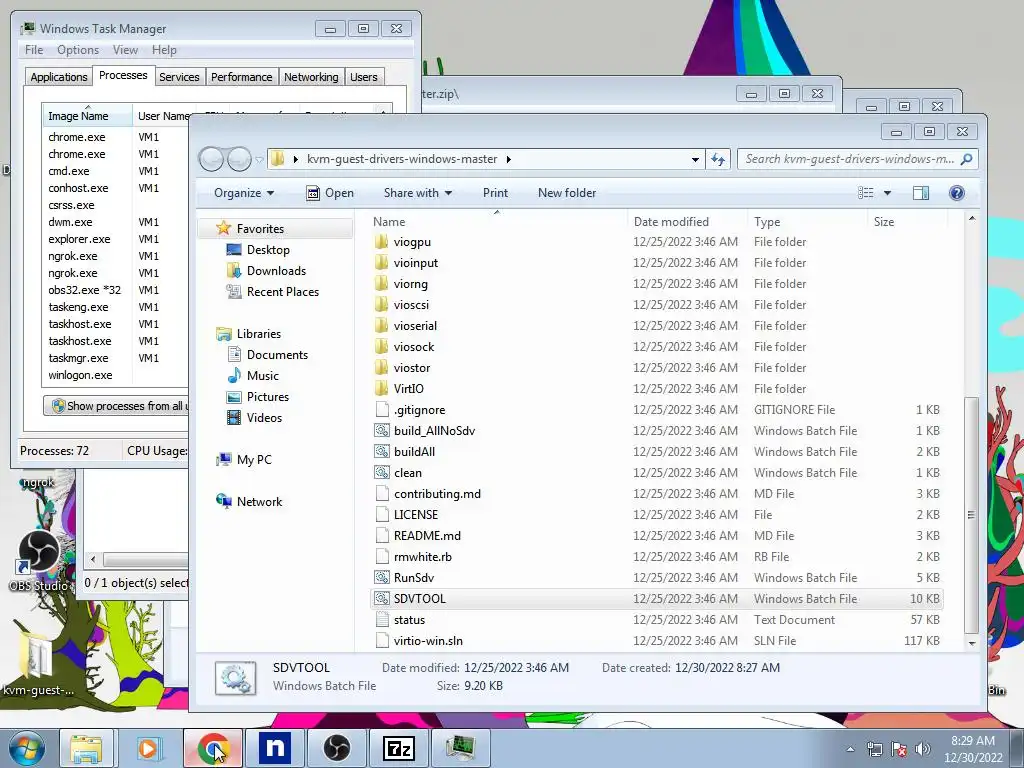
Task: Open the Share with dropdown
Action: click(x=418, y=193)
